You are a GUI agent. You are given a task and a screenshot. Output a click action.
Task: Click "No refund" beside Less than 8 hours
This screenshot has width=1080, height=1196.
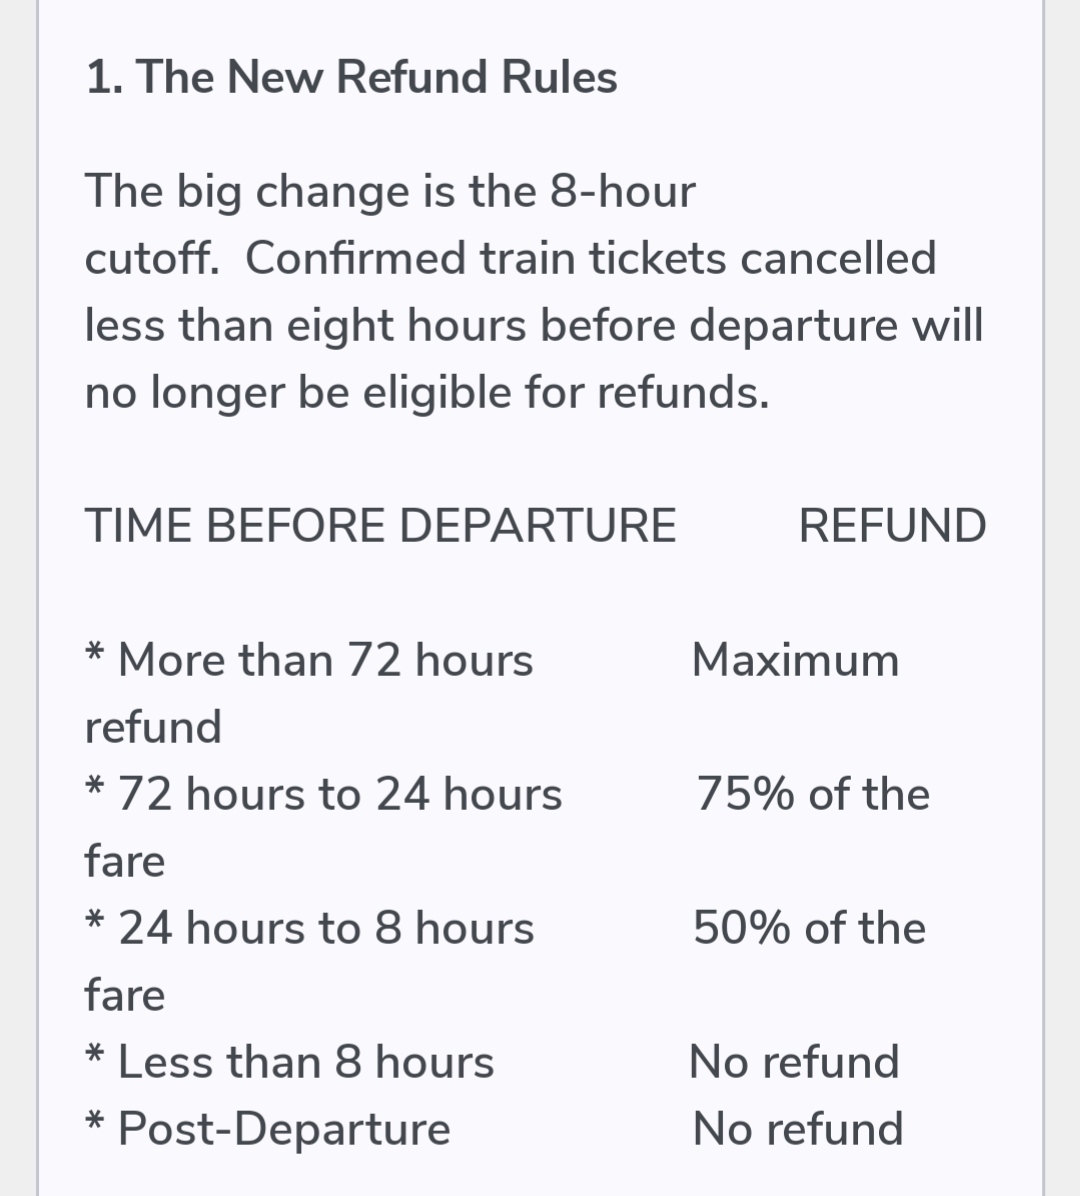[x=795, y=1062]
